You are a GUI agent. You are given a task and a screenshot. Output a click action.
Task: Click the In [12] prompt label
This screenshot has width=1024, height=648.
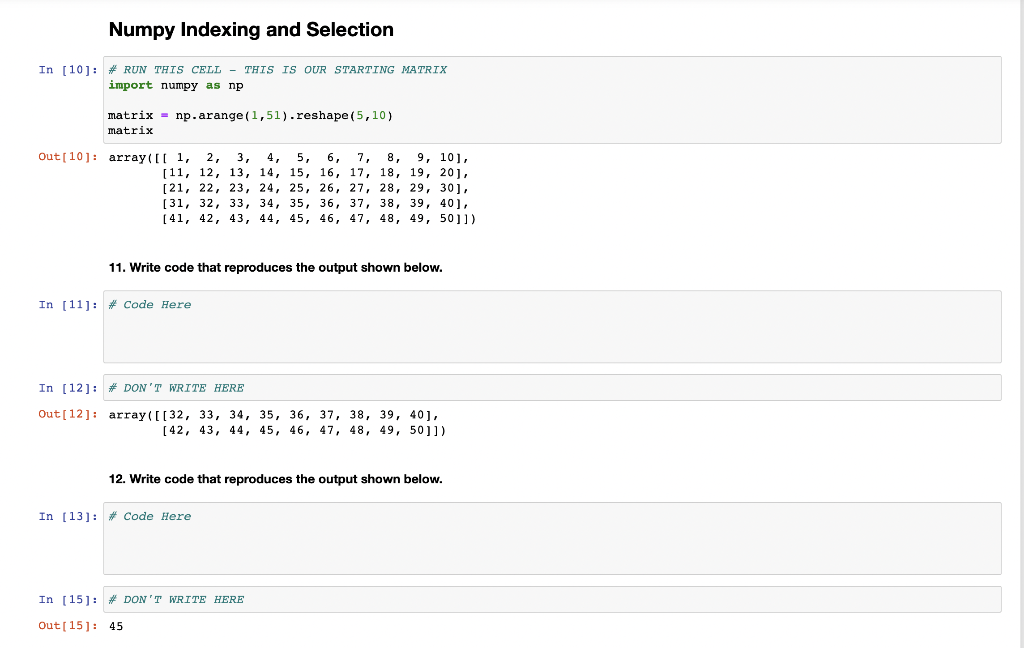68,388
